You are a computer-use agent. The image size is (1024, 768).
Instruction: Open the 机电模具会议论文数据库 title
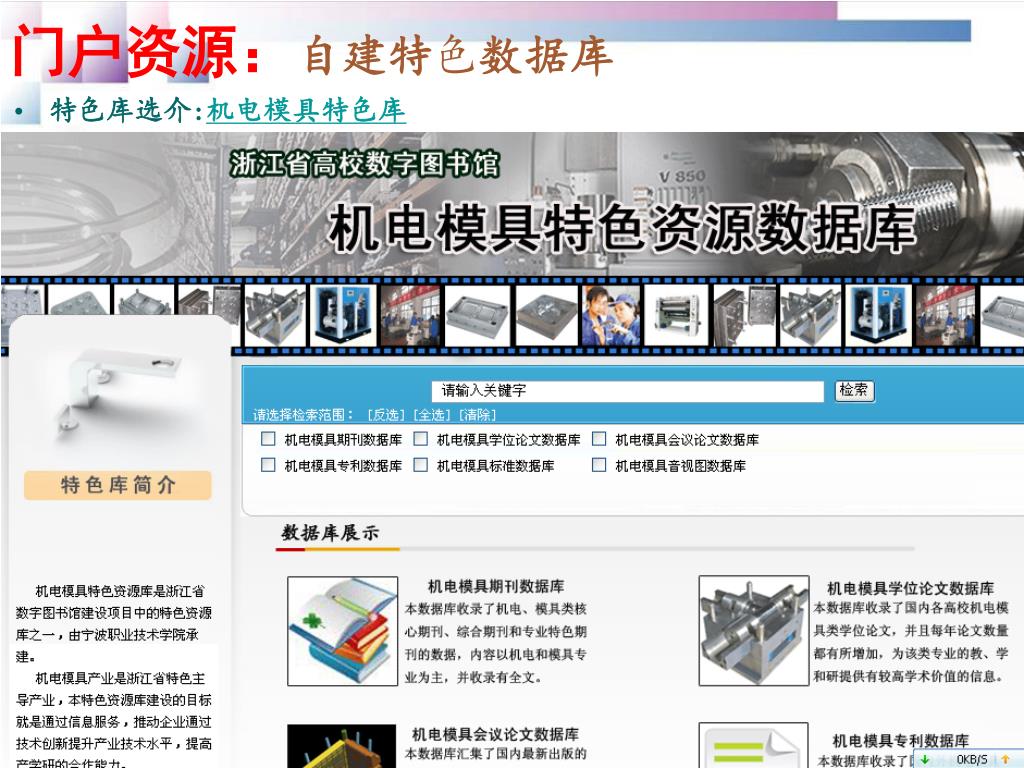[x=495, y=735]
